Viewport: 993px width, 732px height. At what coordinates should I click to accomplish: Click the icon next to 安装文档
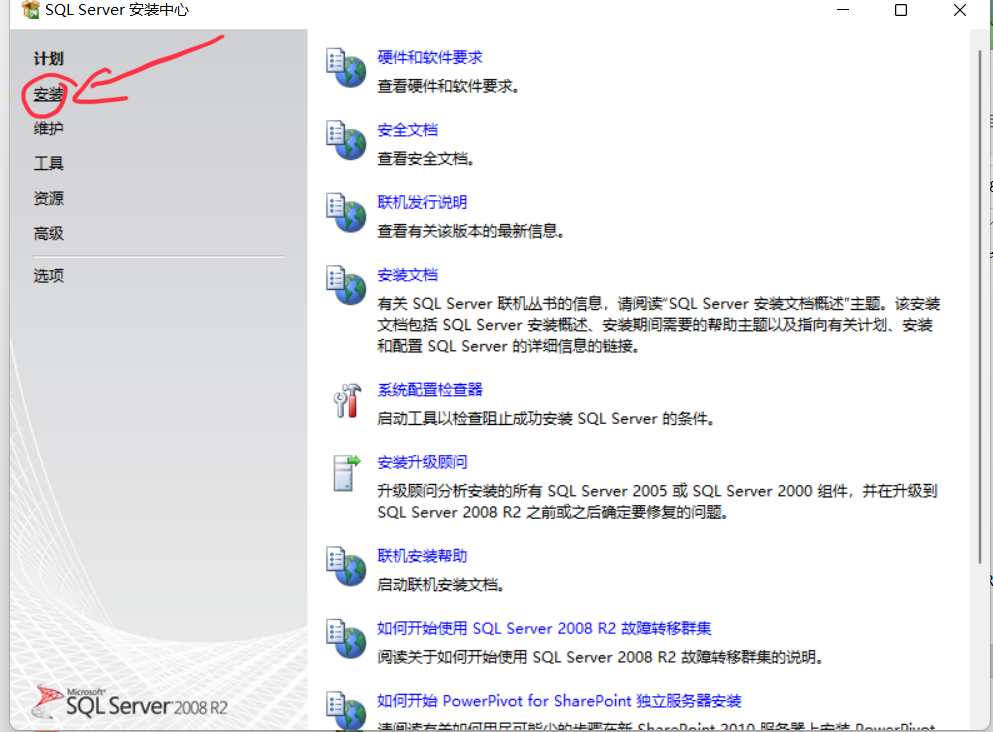pos(346,285)
